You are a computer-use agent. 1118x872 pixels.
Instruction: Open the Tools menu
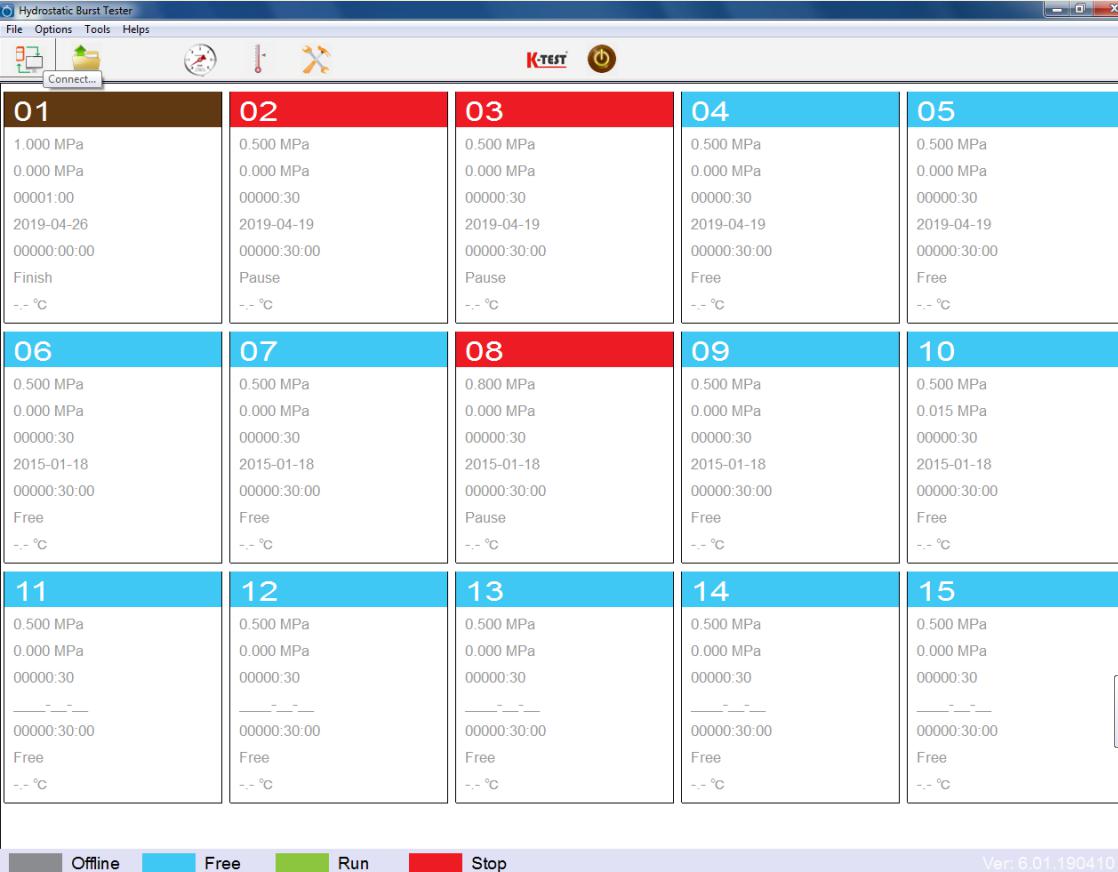97,30
